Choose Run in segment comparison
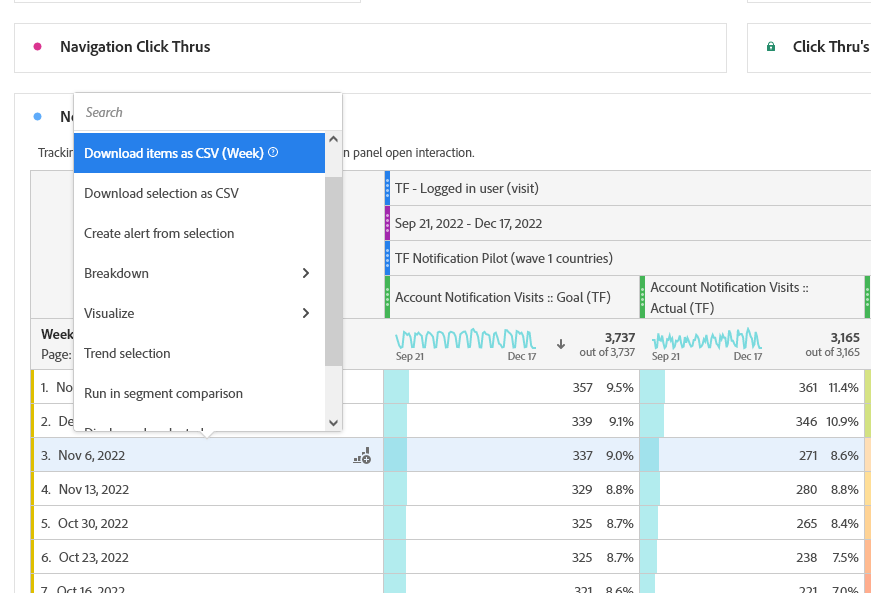Image resolution: width=871 pixels, height=593 pixels. 163,393
